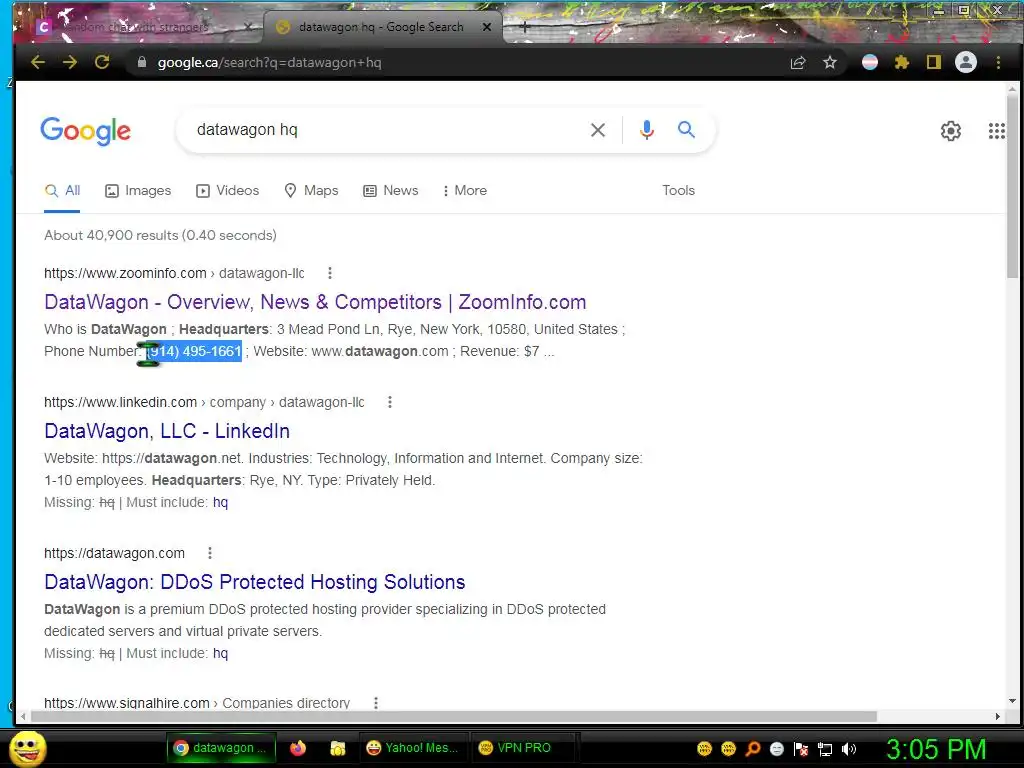Submit search with magnifier icon
Image resolution: width=1024 pixels, height=768 pixels.
[686, 129]
